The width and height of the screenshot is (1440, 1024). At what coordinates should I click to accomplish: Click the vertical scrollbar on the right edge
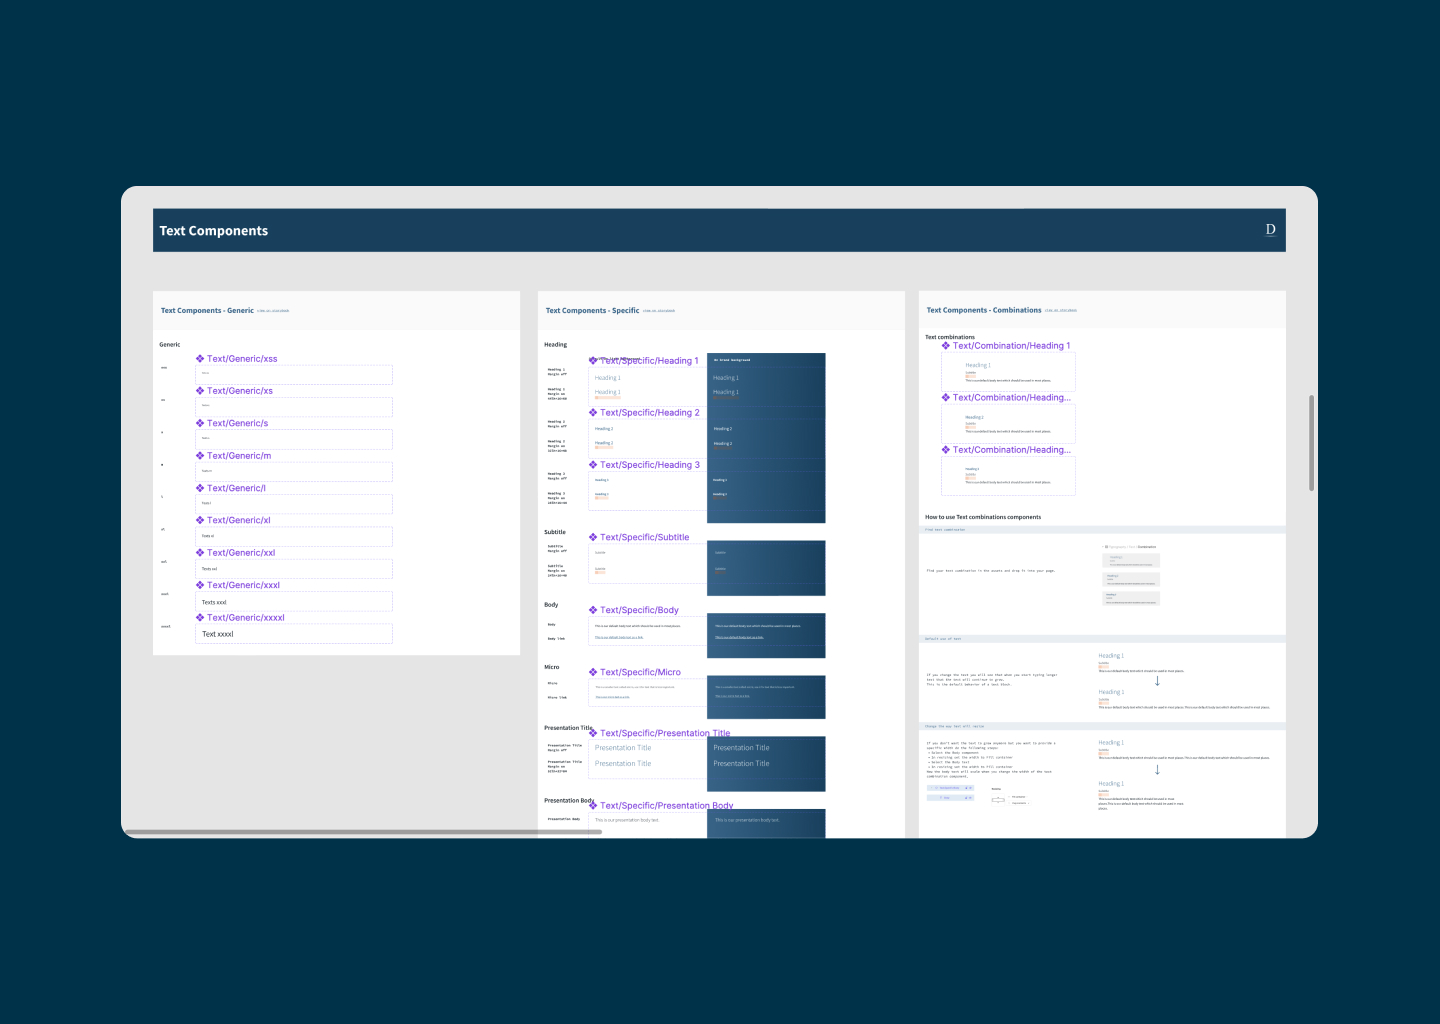(x=1311, y=442)
